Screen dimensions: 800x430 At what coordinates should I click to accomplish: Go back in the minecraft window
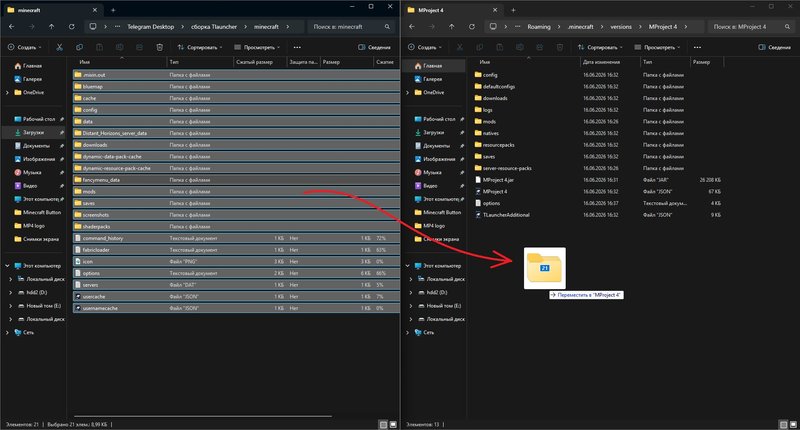point(12,27)
